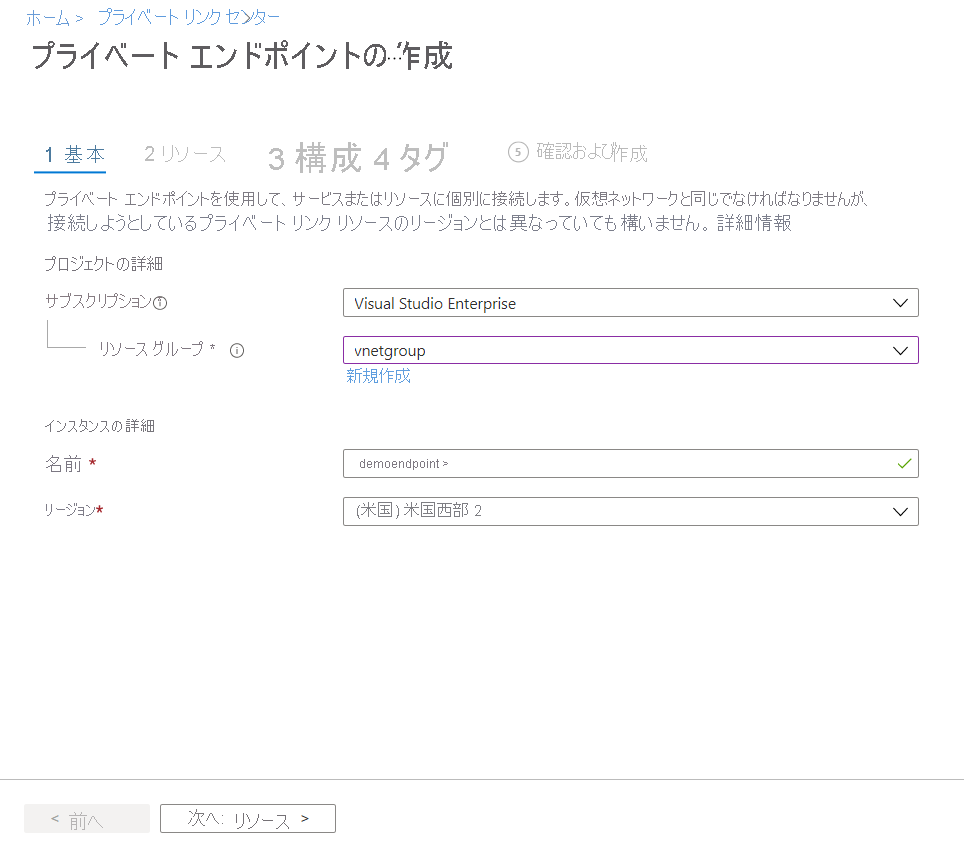
Task: Click the name field containing demoendpoint
Action: click(x=630, y=464)
